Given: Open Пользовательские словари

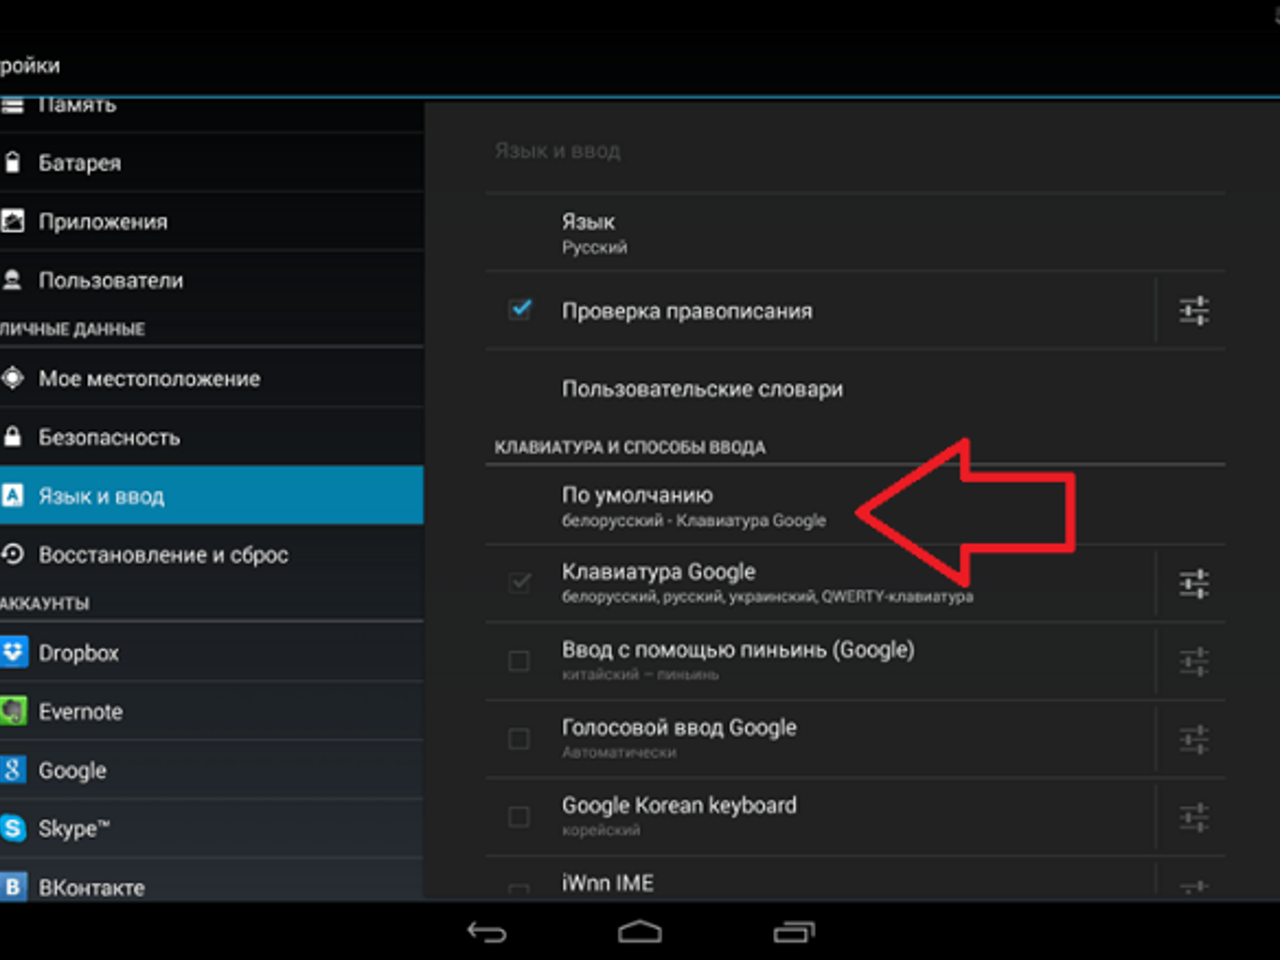Looking at the screenshot, I should tap(855, 389).
